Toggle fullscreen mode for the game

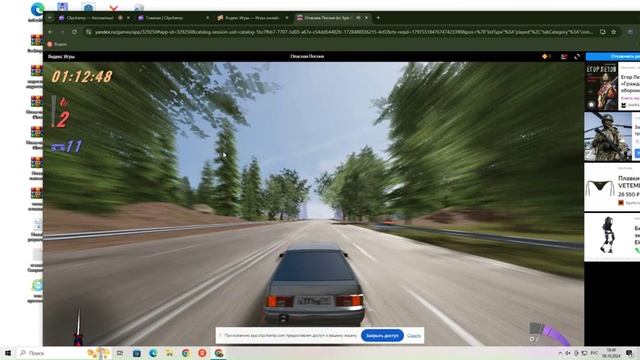click(x=577, y=57)
